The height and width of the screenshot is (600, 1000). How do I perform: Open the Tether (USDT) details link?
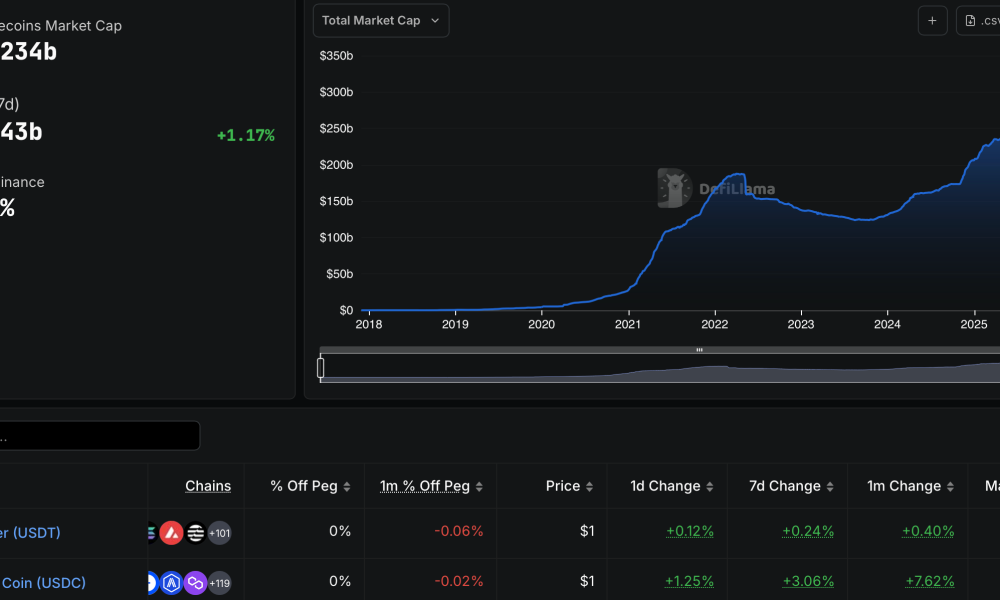tap(30, 533)
